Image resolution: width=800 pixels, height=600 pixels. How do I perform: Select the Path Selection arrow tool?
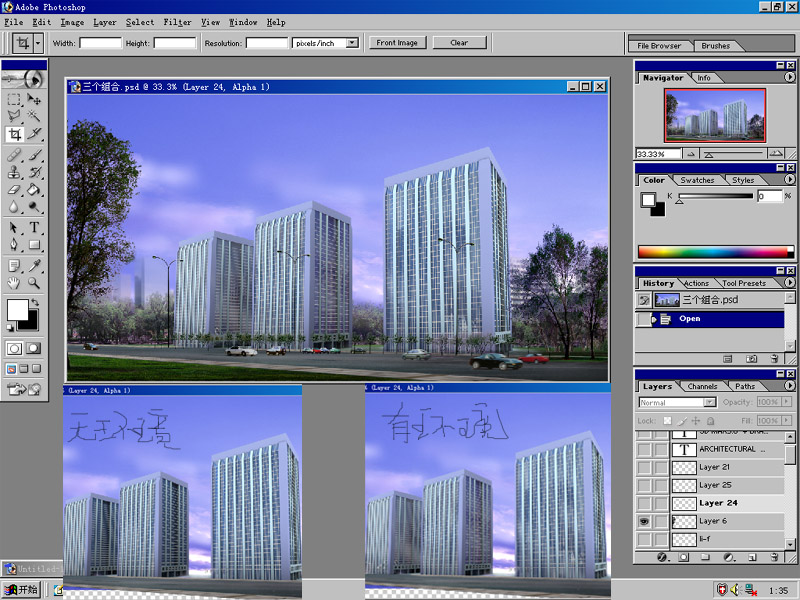(x=14, y=228)
